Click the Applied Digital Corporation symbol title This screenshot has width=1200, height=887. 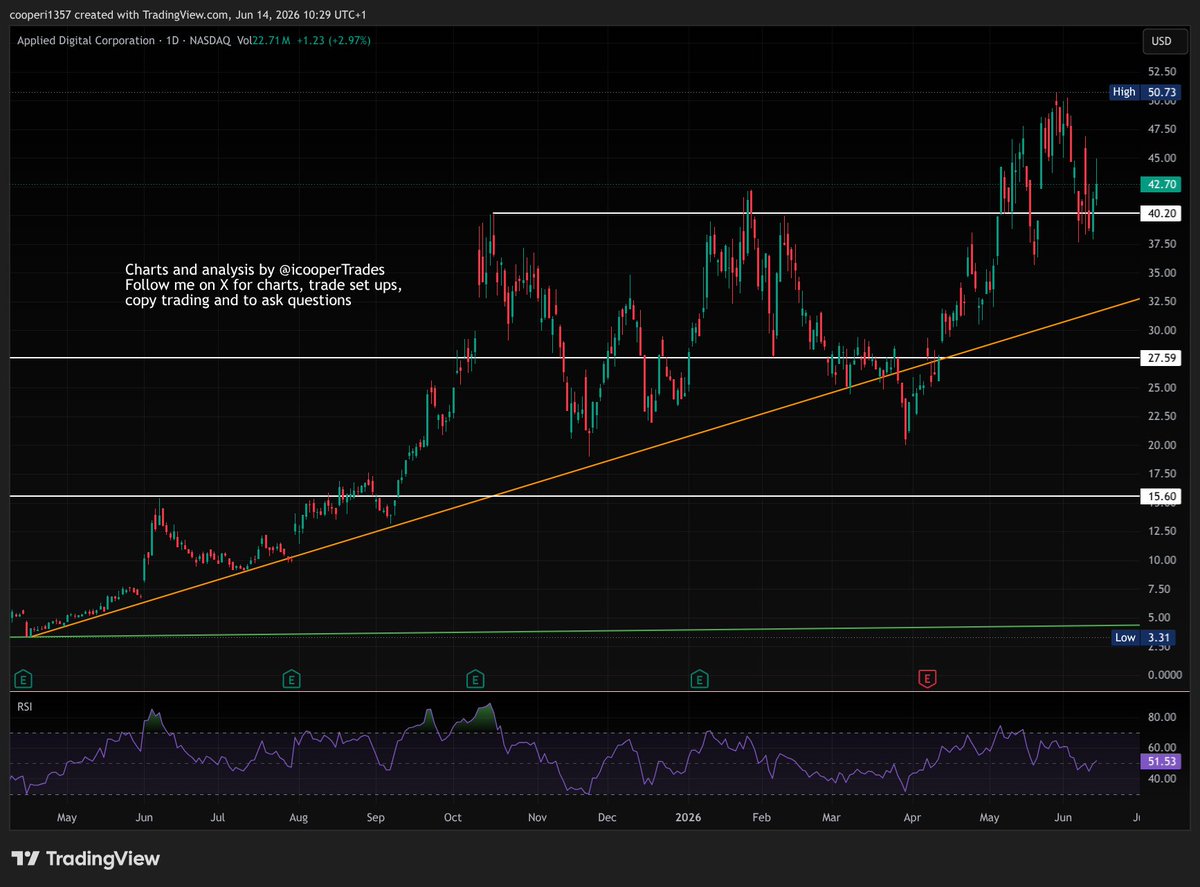pos(84,40)
